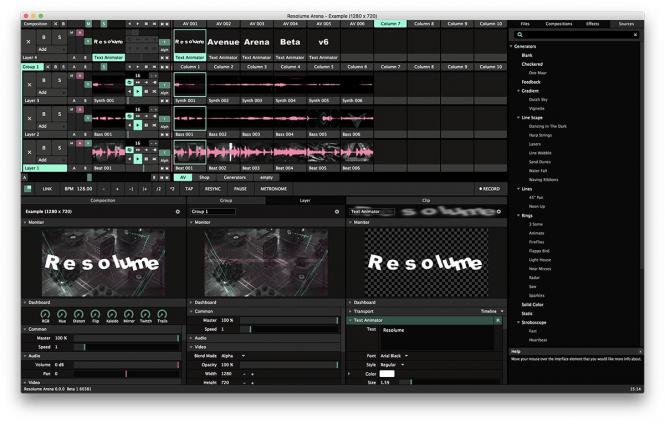
Task: Toggle Layer 1 Solo S button
Action: pos(59,148)
